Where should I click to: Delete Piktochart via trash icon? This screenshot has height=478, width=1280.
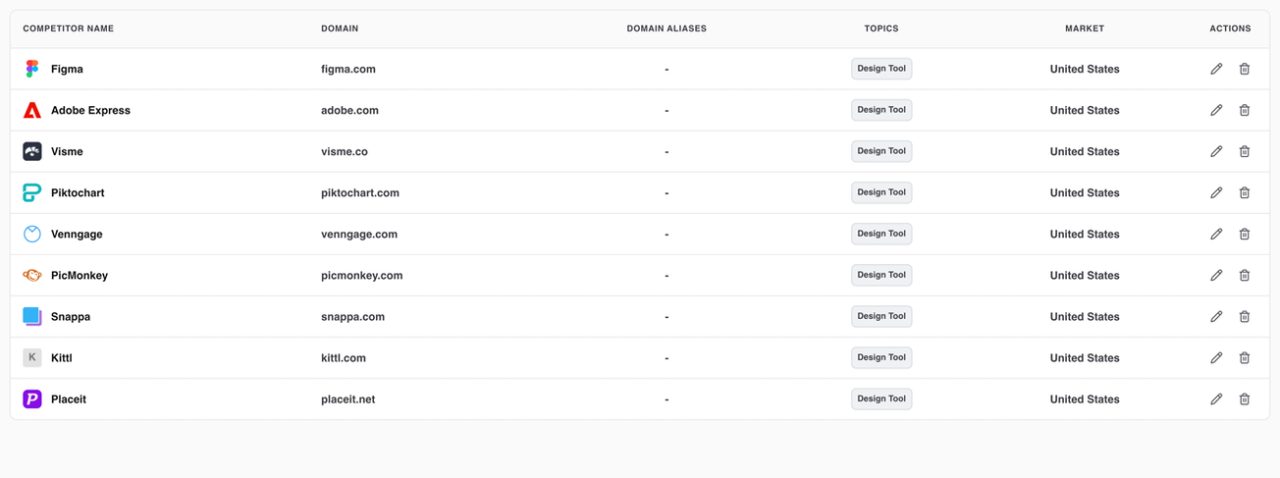(1244, 192)
